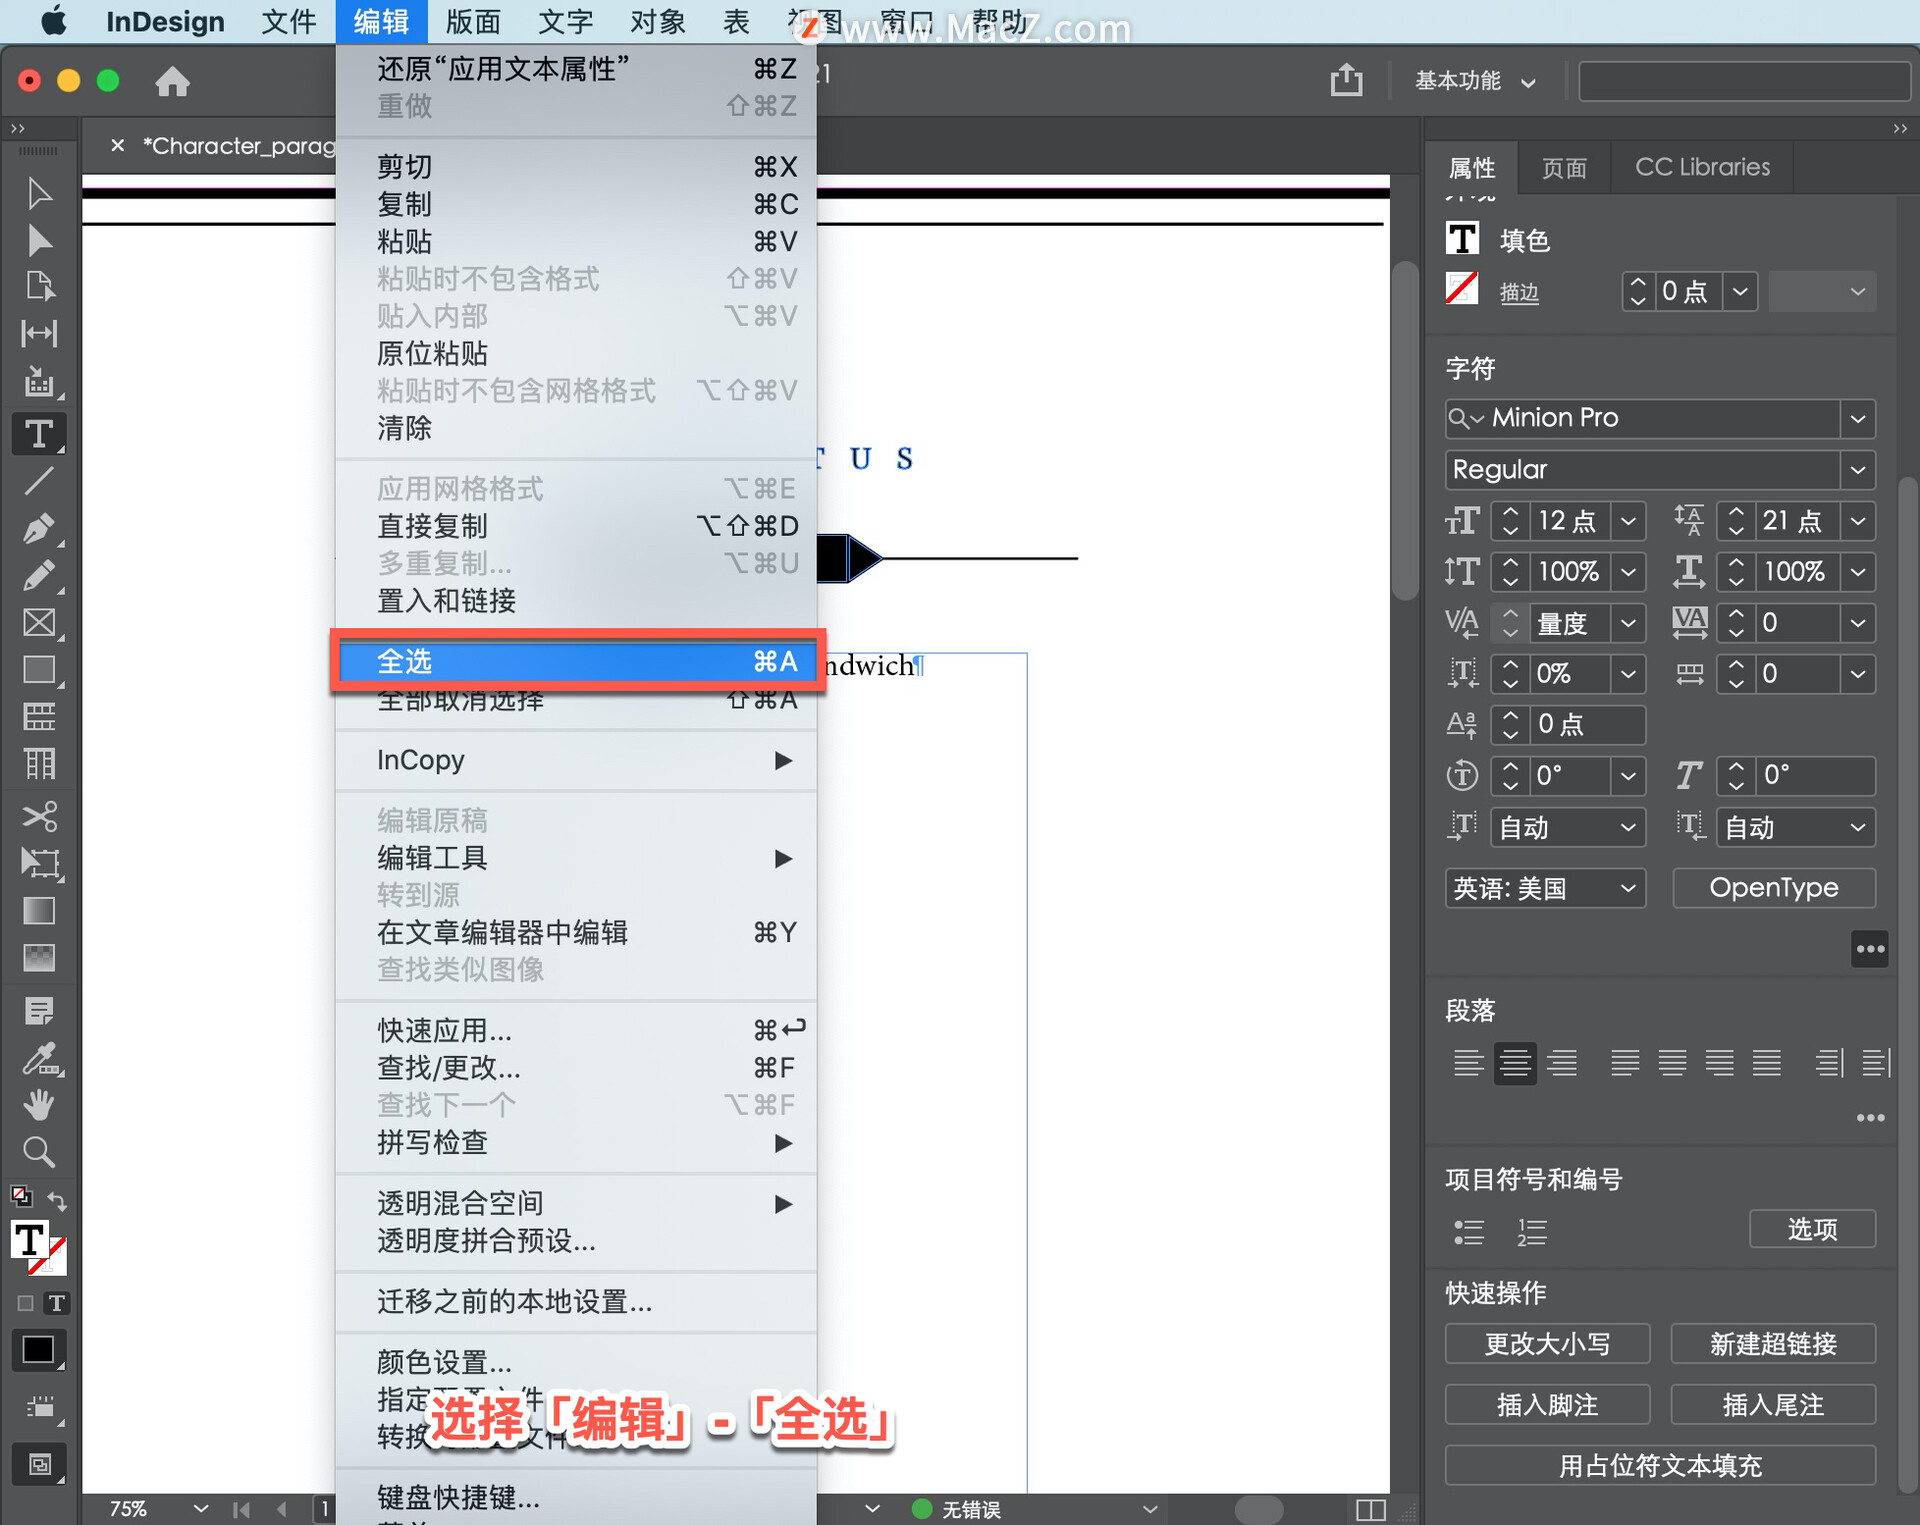
Task: Click the 填色 fill color swatch
Action: point(1462,239)
